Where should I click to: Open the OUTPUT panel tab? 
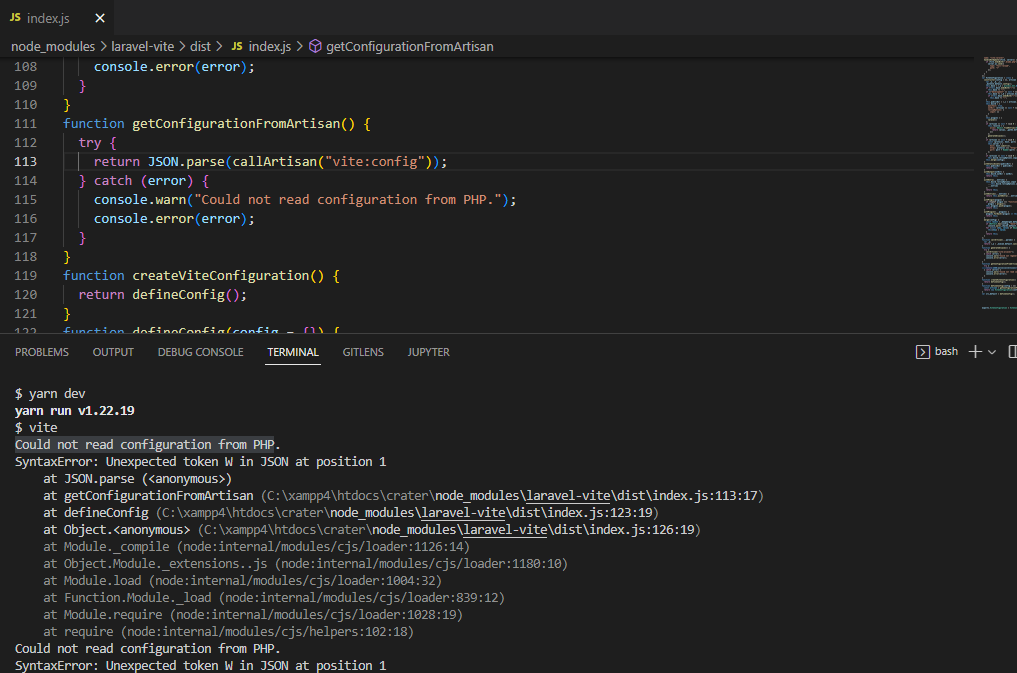(x=113, y=352)
